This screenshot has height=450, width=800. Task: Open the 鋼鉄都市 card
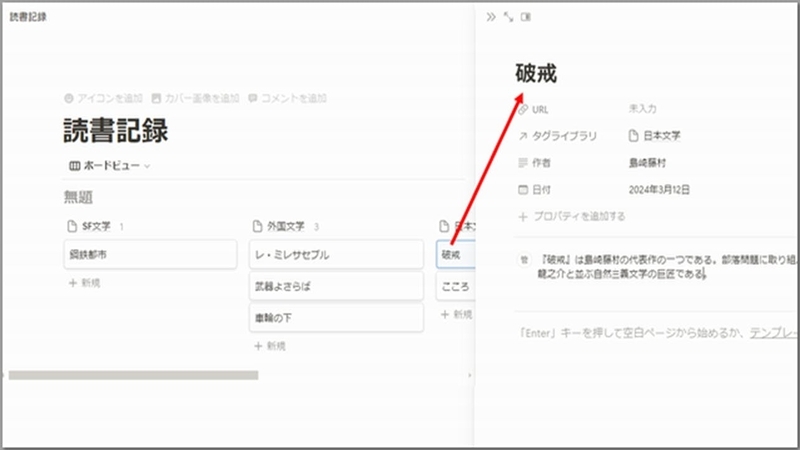click(x=151, y=254)
